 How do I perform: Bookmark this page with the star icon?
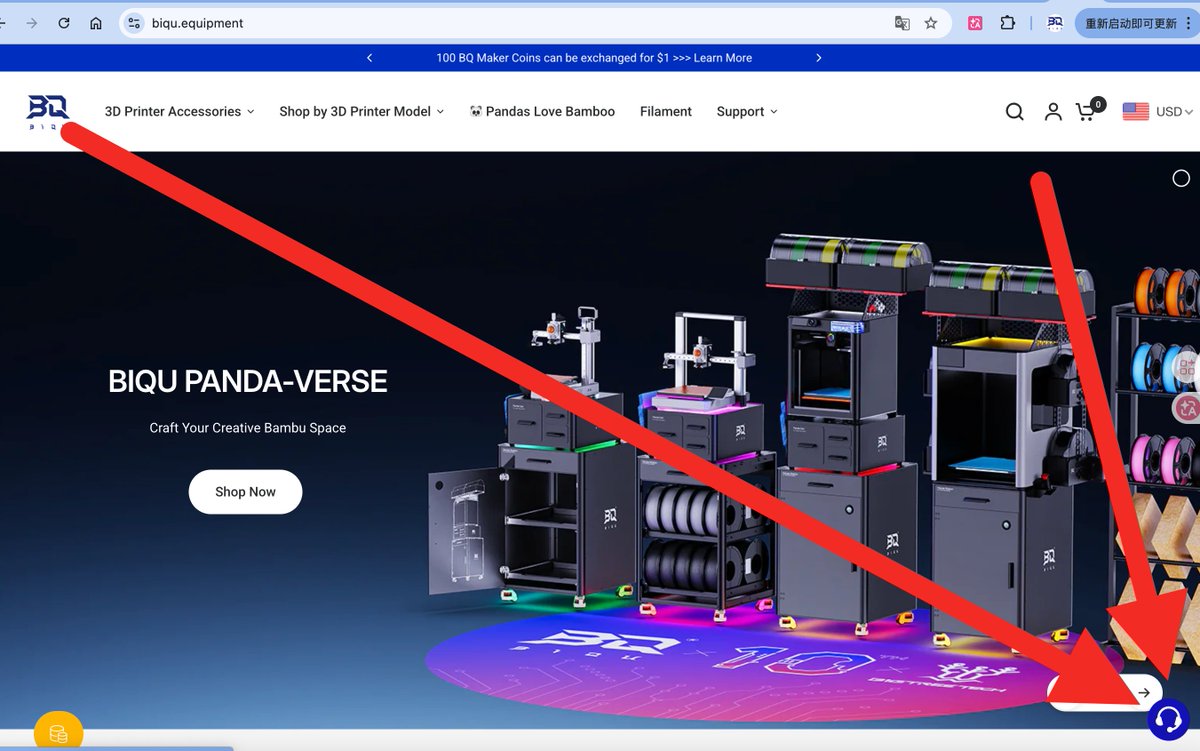point(931,23)
